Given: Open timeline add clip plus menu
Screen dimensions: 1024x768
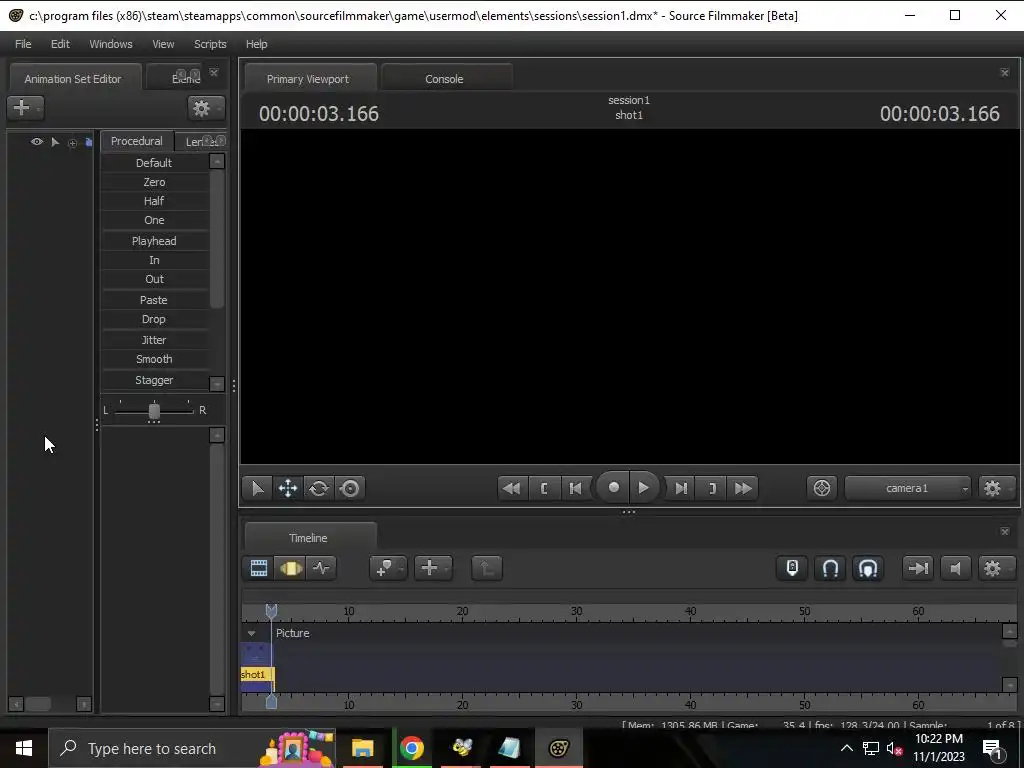Looking at the screenshot, I should pos(432,568).
